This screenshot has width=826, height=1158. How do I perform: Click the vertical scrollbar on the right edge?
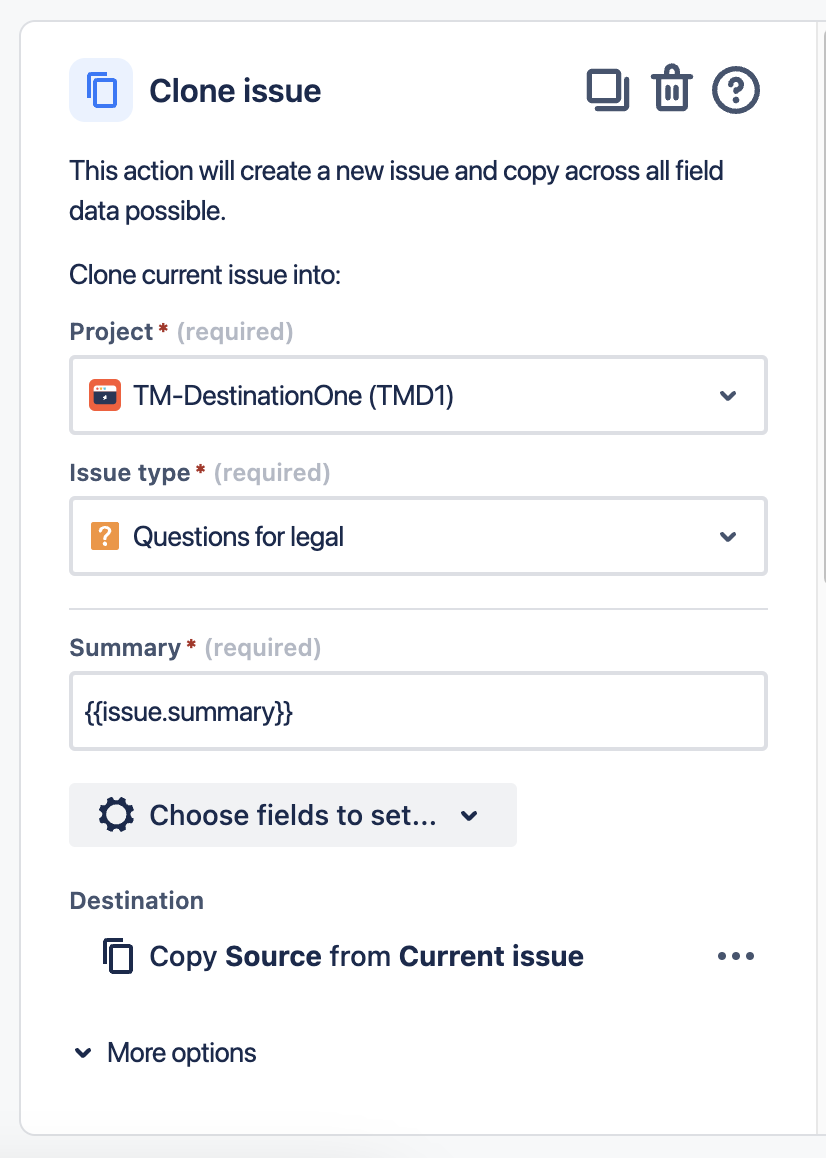[822, 300]
